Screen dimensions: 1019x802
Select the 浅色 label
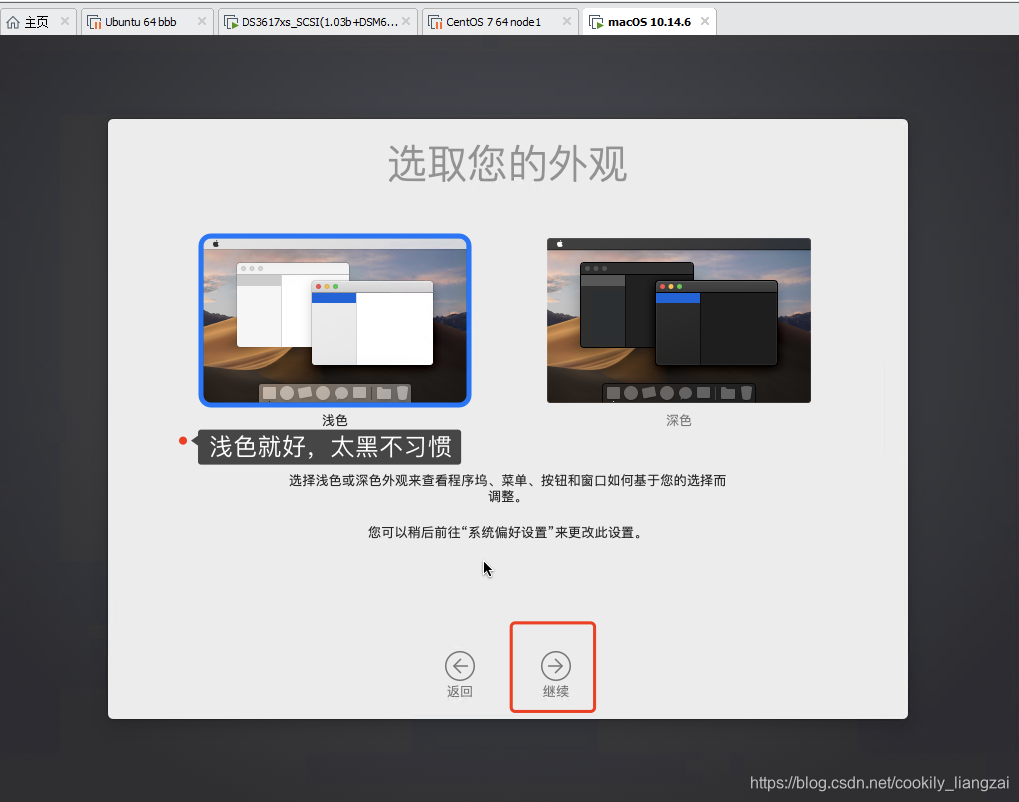335,420
